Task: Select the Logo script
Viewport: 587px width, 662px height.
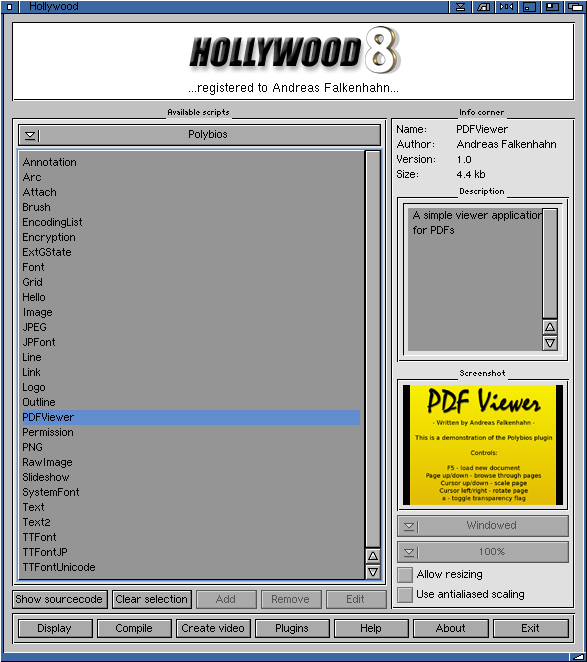Action: [191, 387]
